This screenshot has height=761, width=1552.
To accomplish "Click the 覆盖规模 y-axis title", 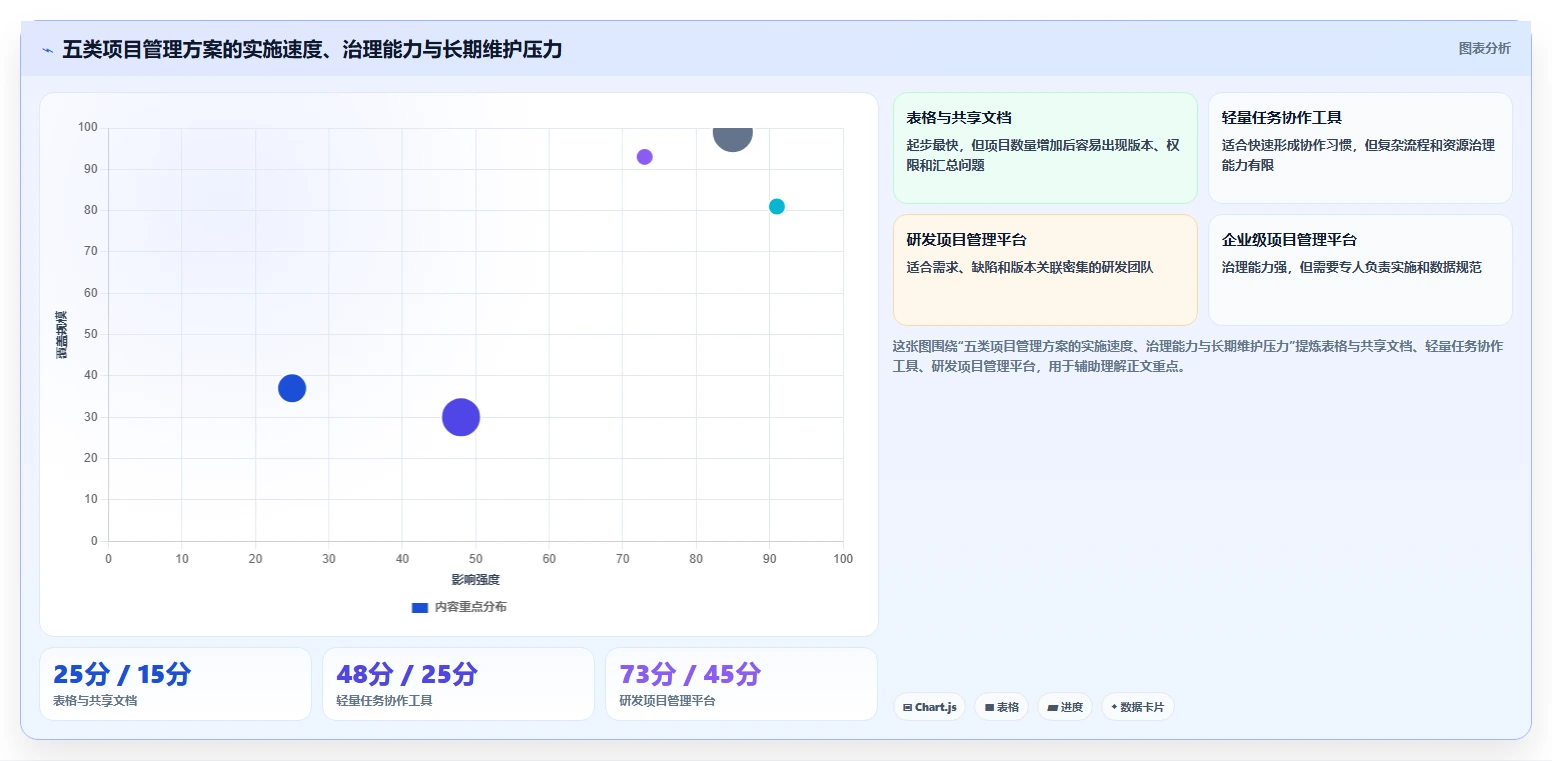I will tap(62, 334).
